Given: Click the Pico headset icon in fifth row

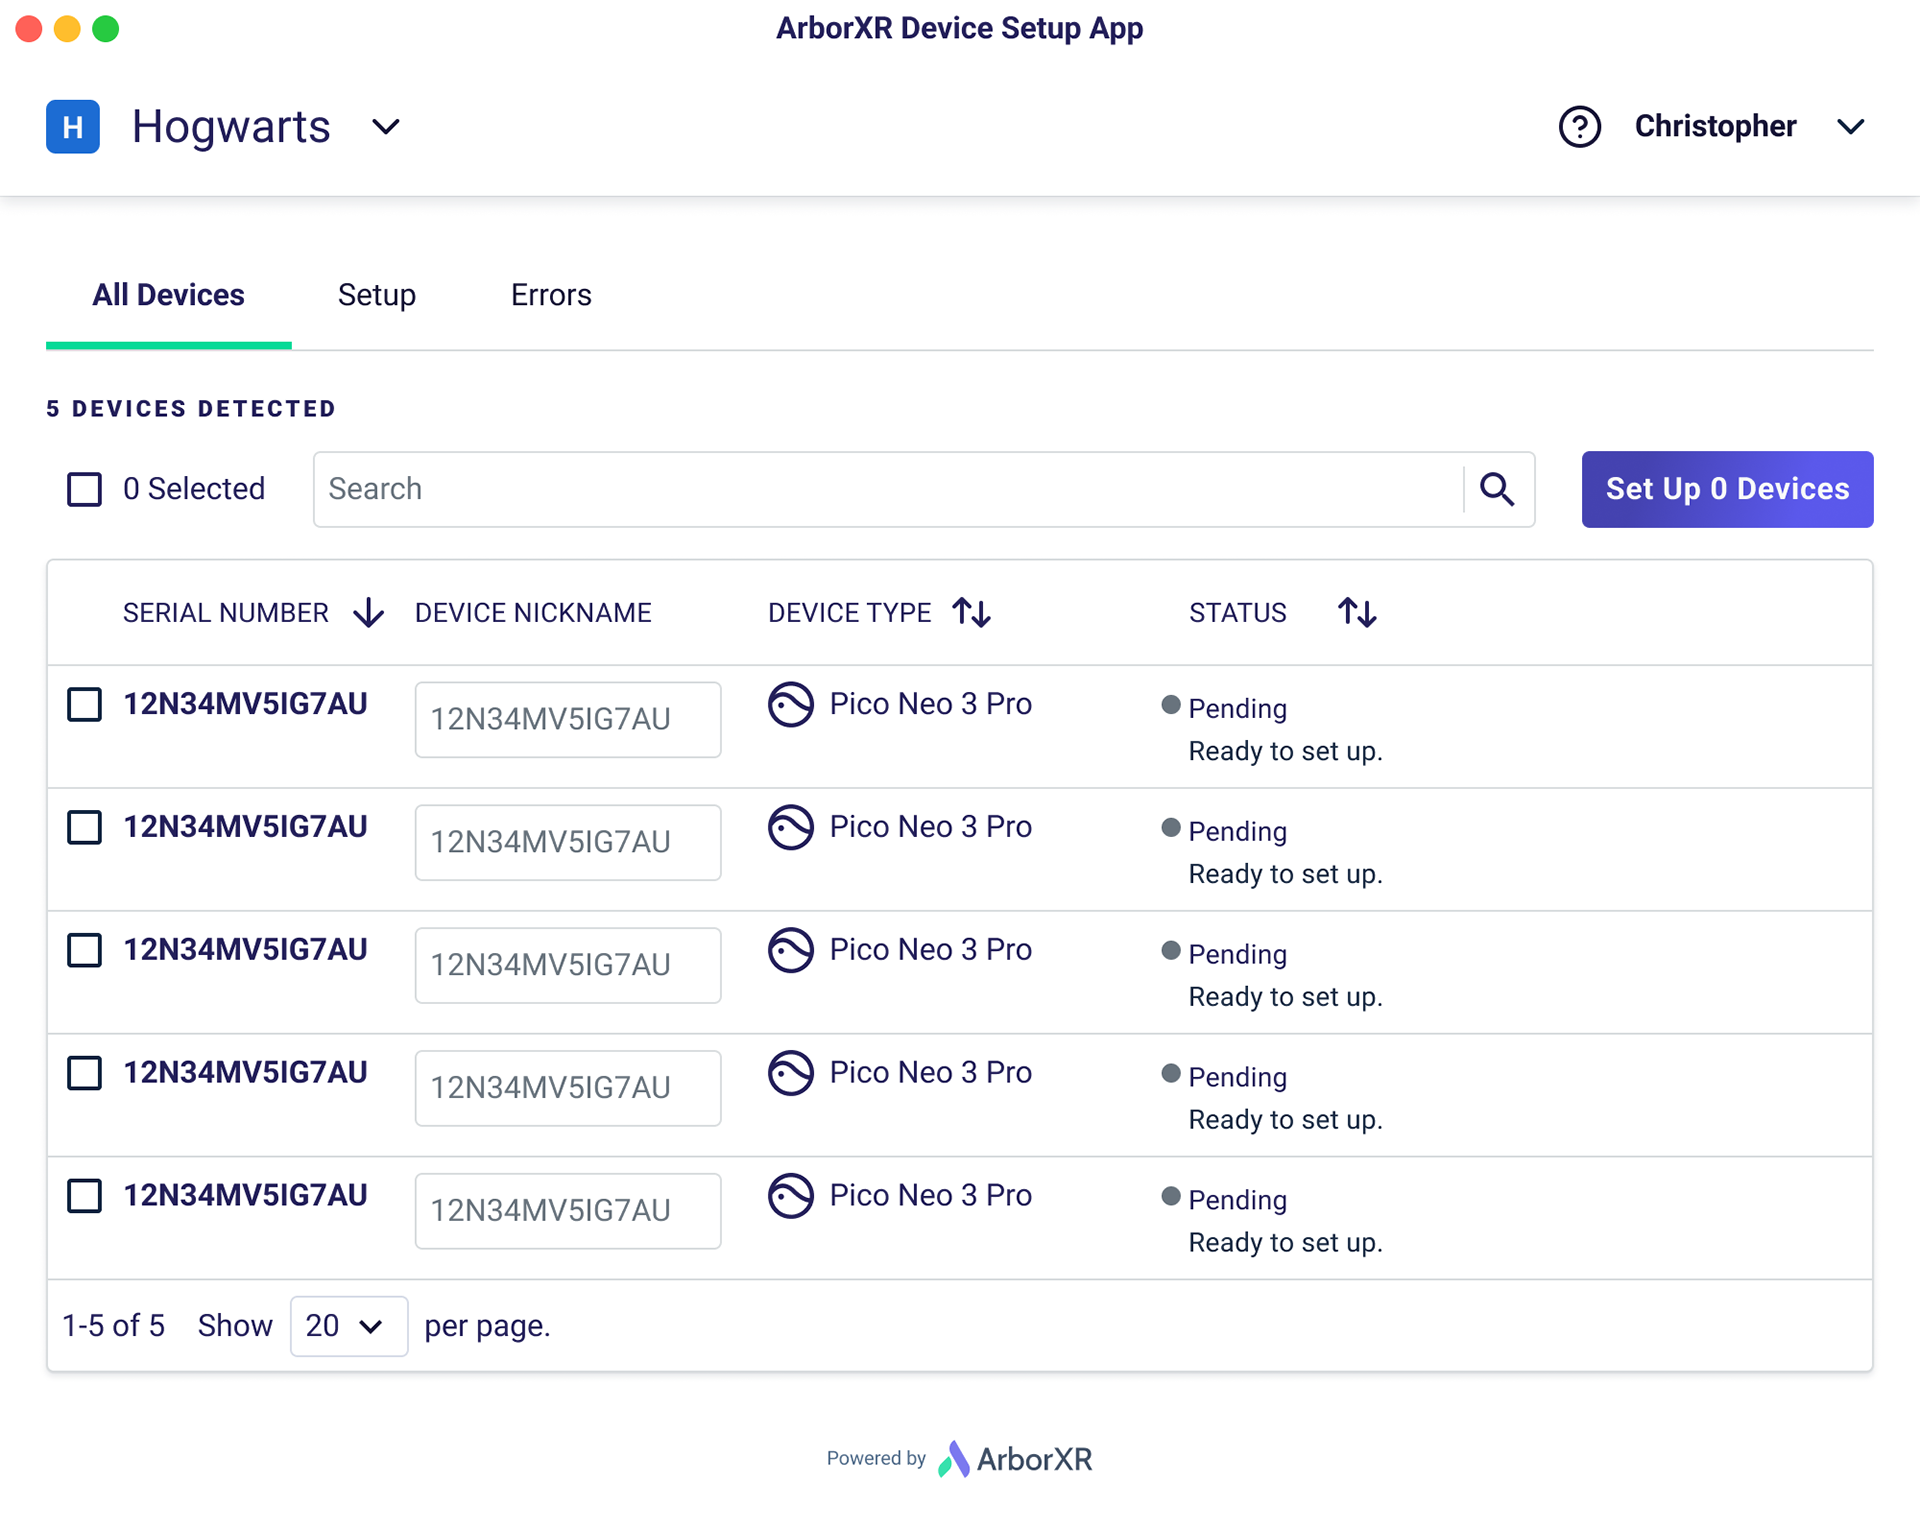Looking at the screenshot, I should (791, 1195).
